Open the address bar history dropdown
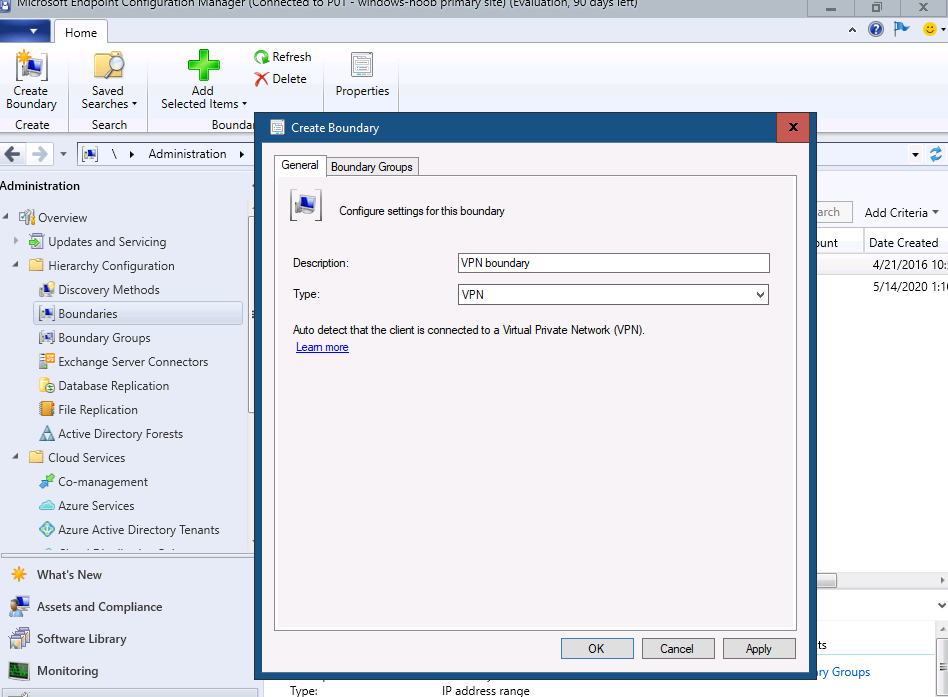The width and height of the screenshot is (948, 697). (x=915, y=155)
